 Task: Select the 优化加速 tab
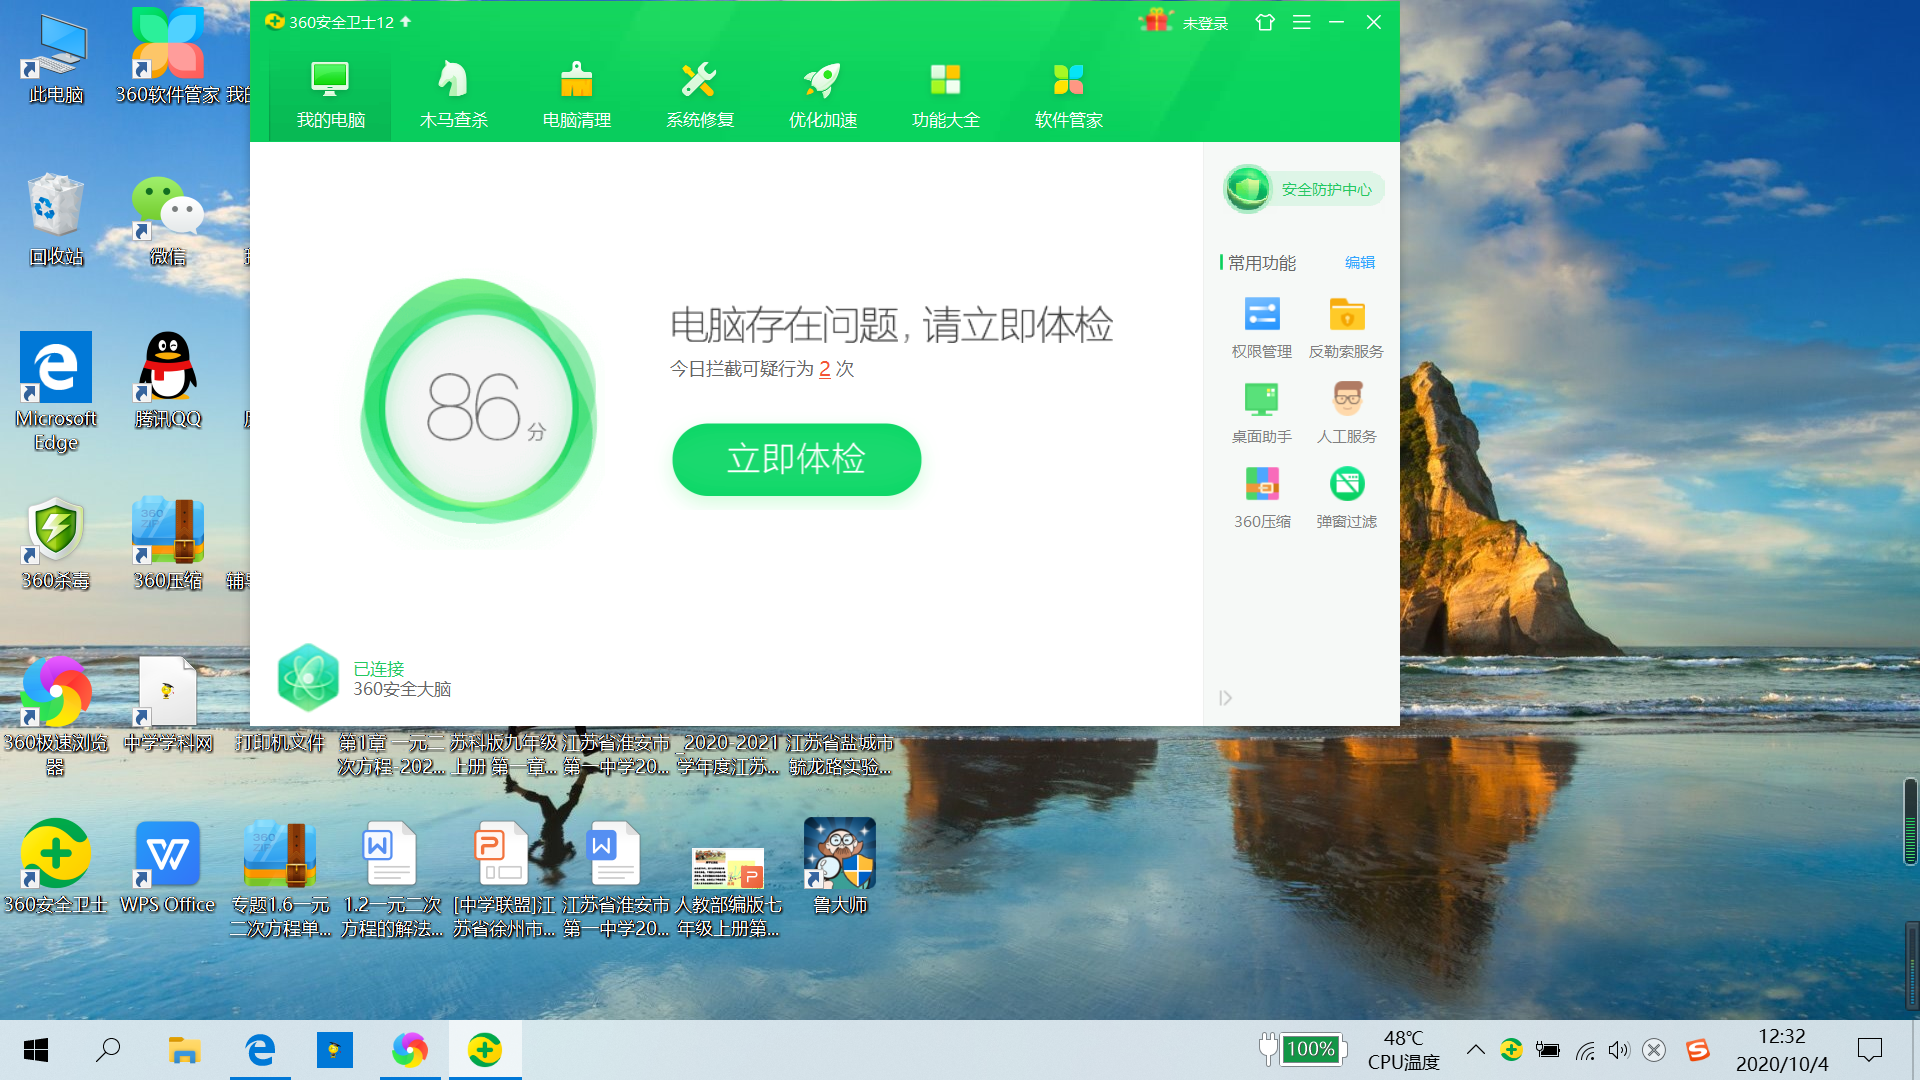click(822, 95)
